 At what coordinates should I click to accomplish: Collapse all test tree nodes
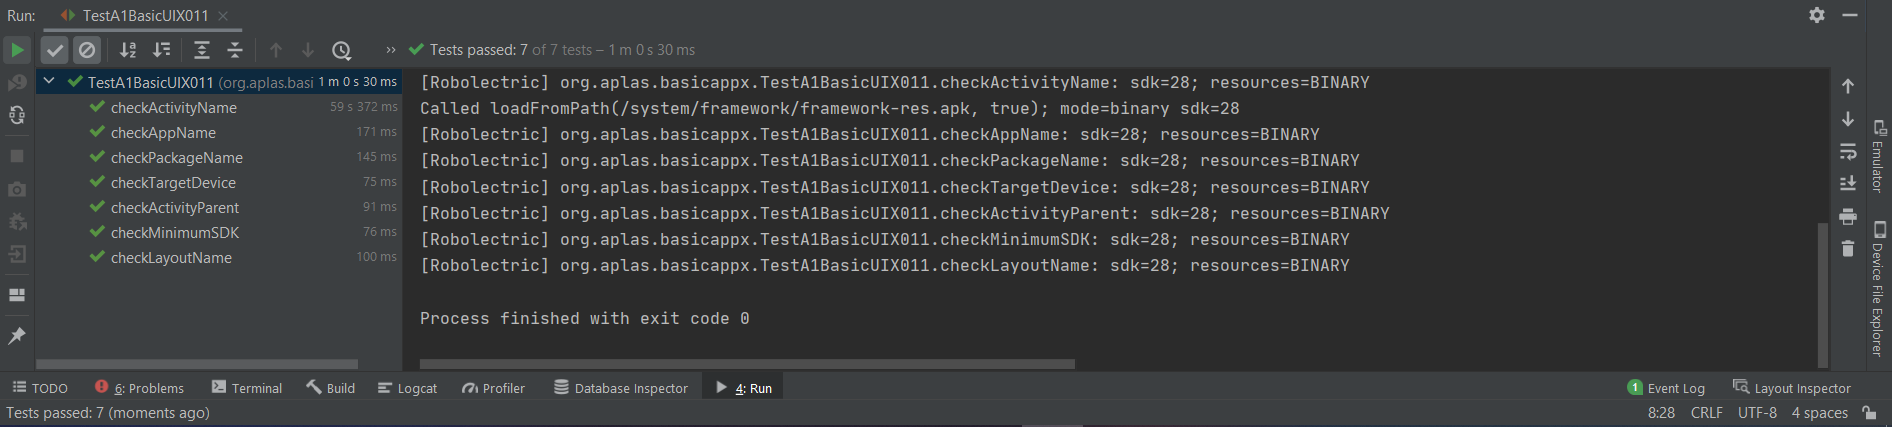pyautogui.click(x=235, y=50)
